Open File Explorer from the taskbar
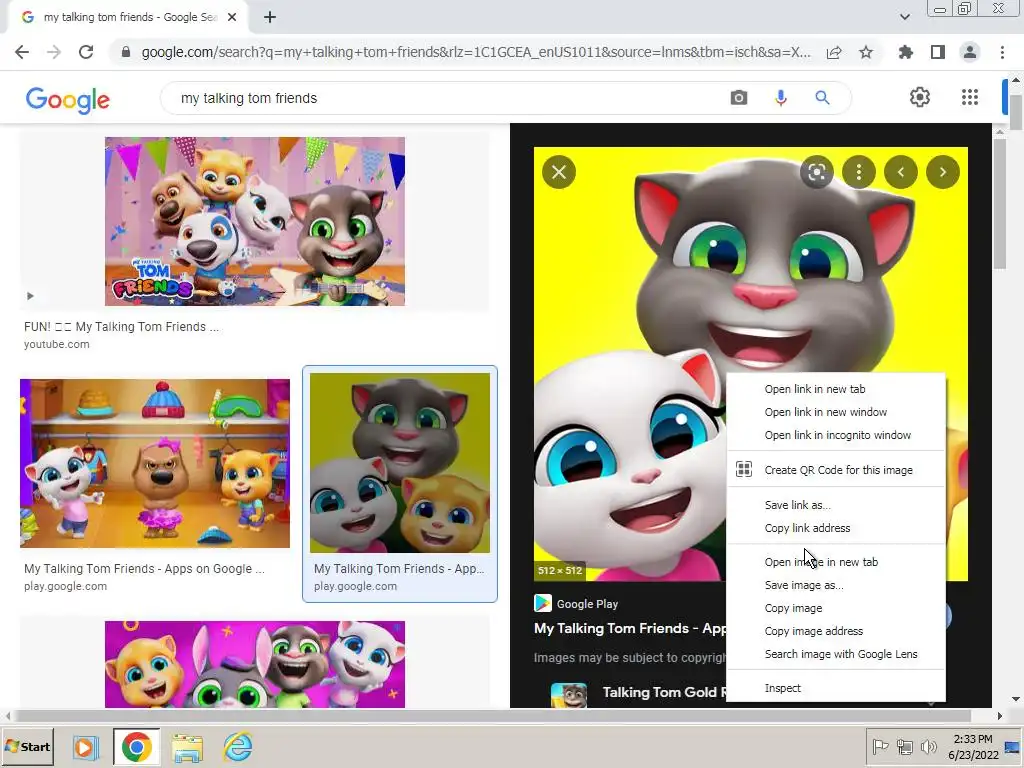 click(x=187, y=747)
